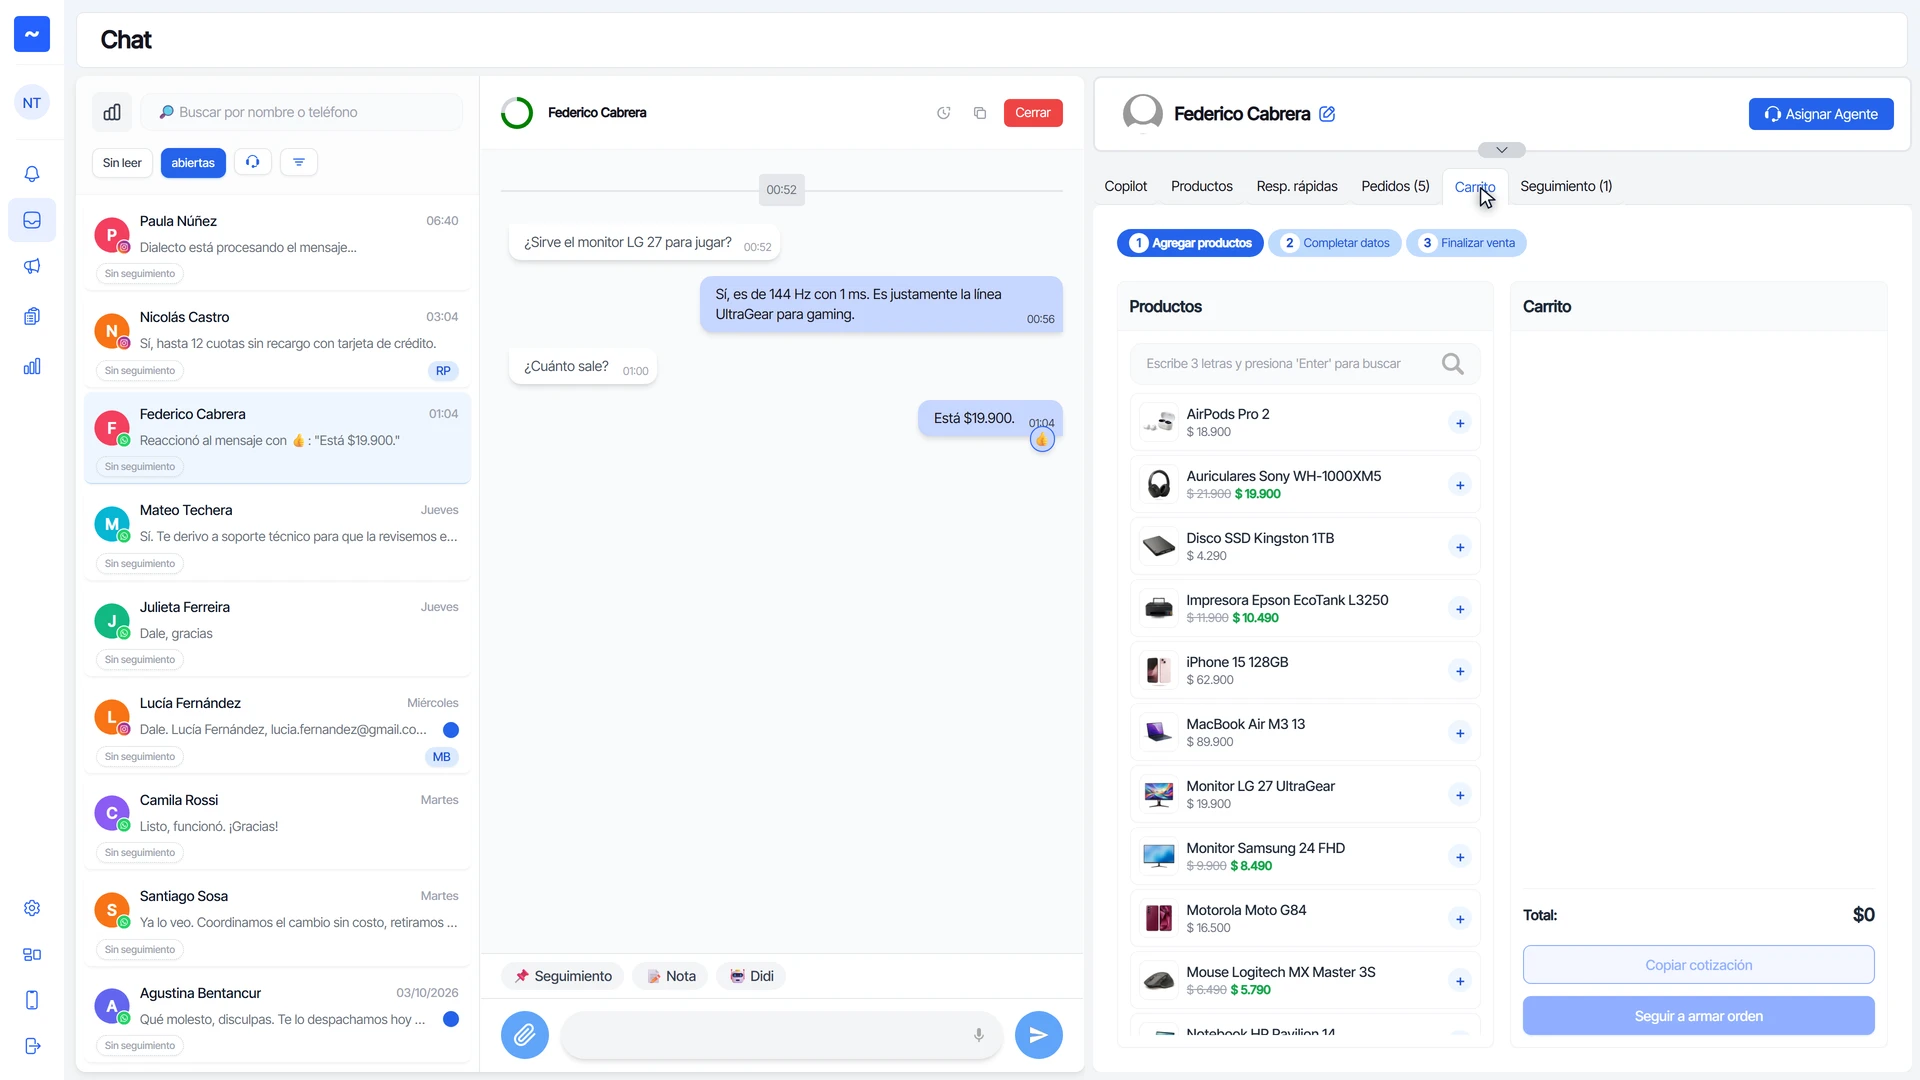This screenshot has width=1920, height=1080.
Task: Open the conversation filter options
Action: click(x=299, y=162)
